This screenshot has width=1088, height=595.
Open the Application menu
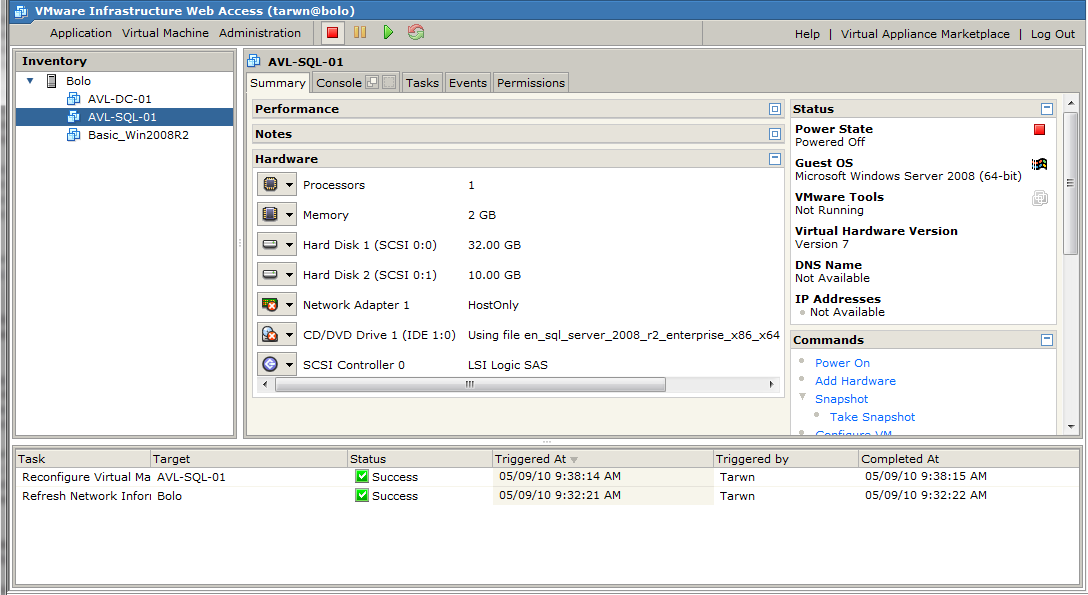coord(80,33)
